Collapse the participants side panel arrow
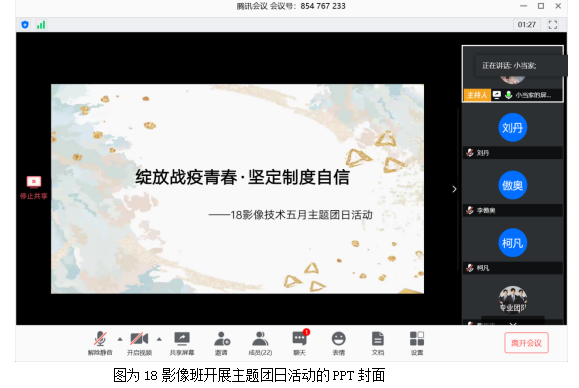579x388 pixels. (x=454, y=189)
